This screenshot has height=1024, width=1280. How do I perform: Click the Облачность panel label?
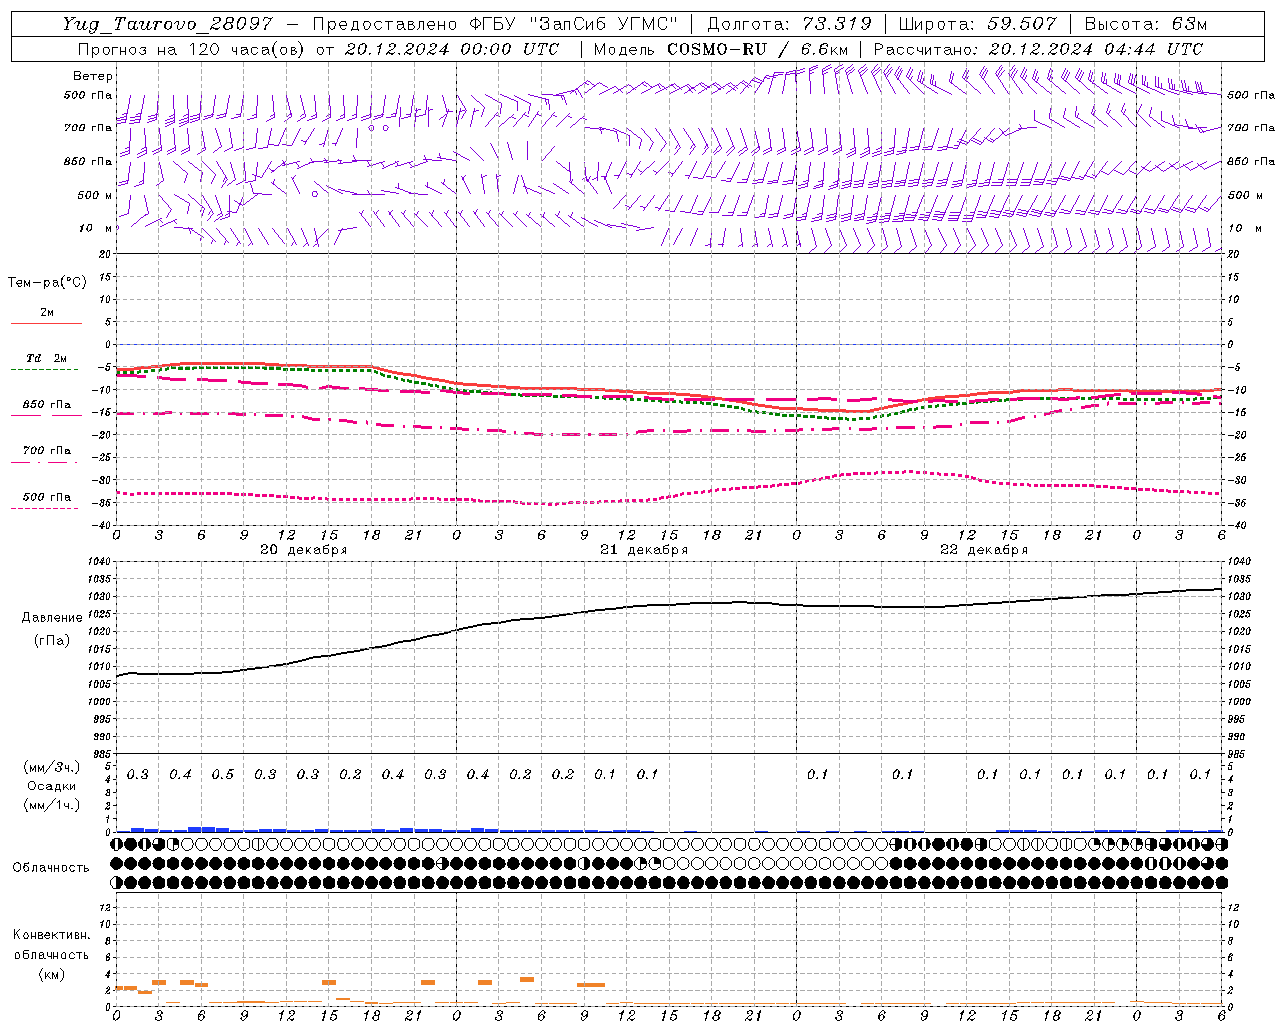[x=51, y=868]
